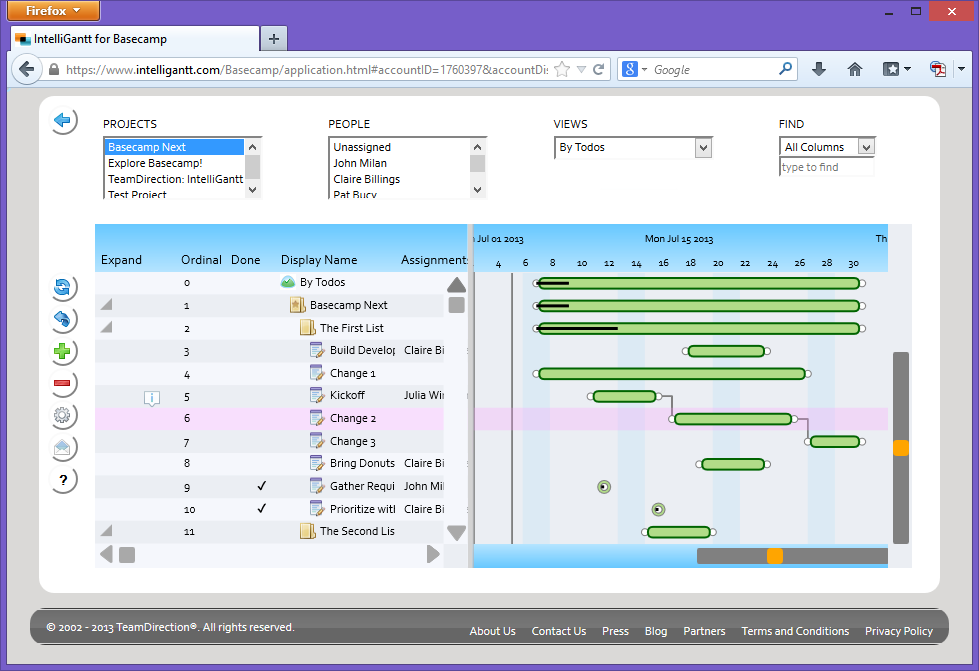Open the About Us footer link
This screenshot has height=671, width=979.
(x=493, y=631)
